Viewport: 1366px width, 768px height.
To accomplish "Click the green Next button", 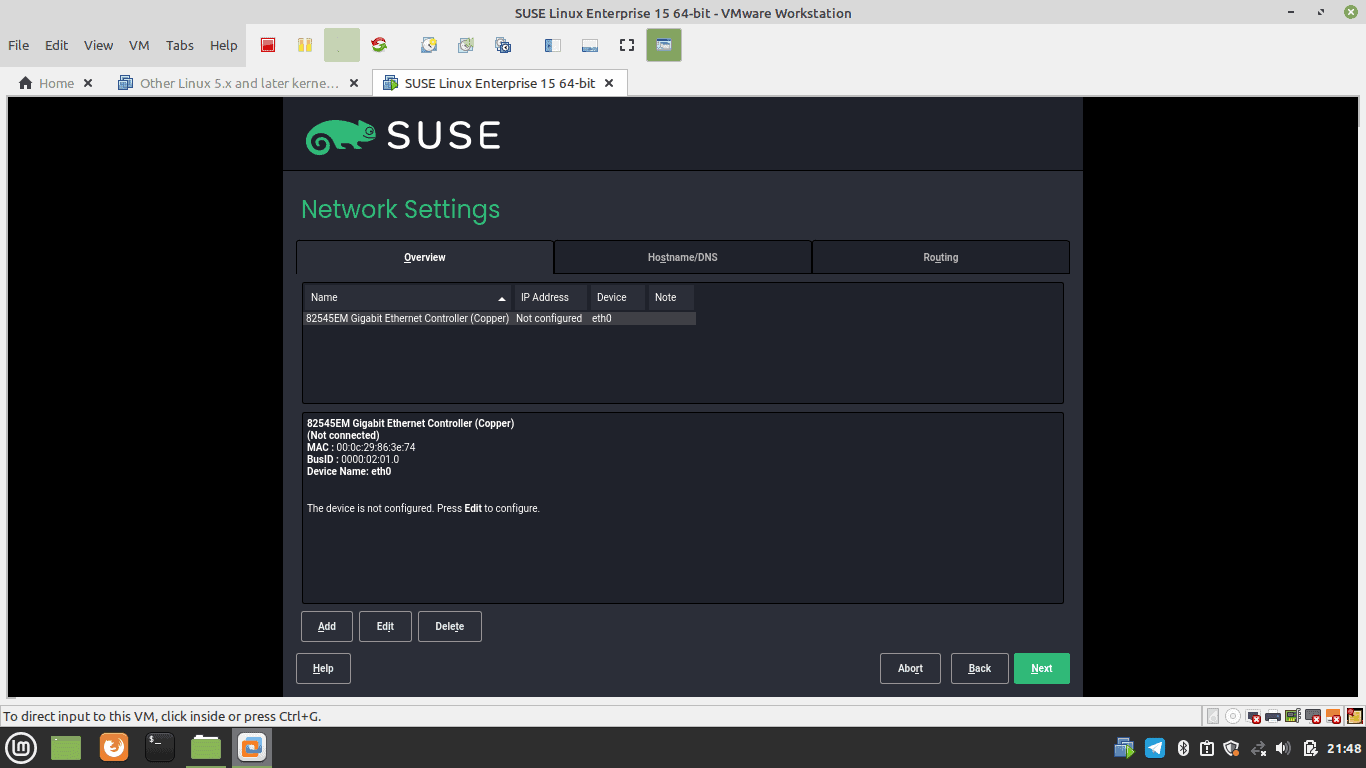I will (1042, 668).
